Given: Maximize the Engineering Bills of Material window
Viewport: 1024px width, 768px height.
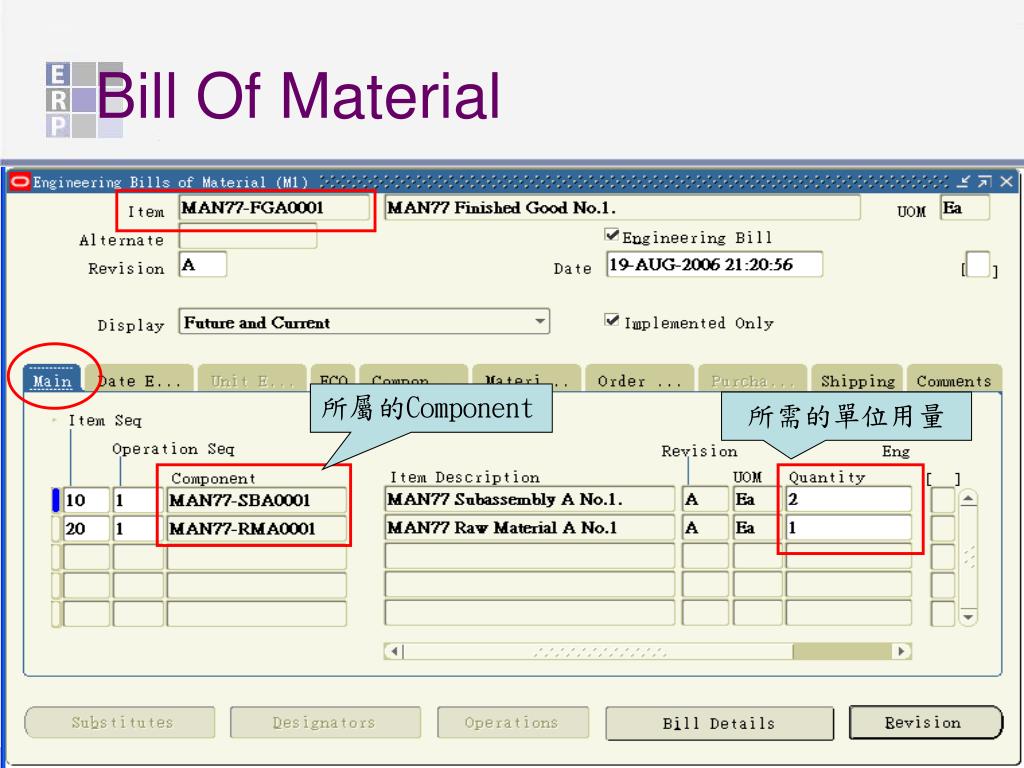Looking at the screenshot, I should pyautogui.click(x=985, y=182).
